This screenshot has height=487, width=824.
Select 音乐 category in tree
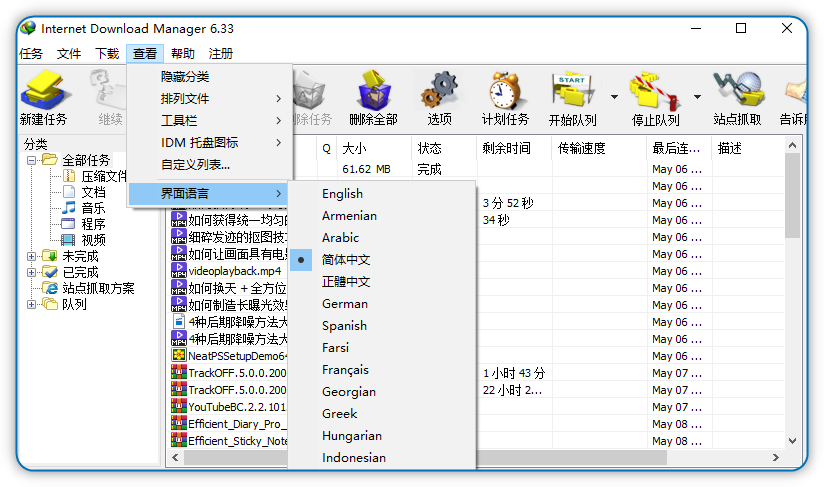[x=94, y=208]
